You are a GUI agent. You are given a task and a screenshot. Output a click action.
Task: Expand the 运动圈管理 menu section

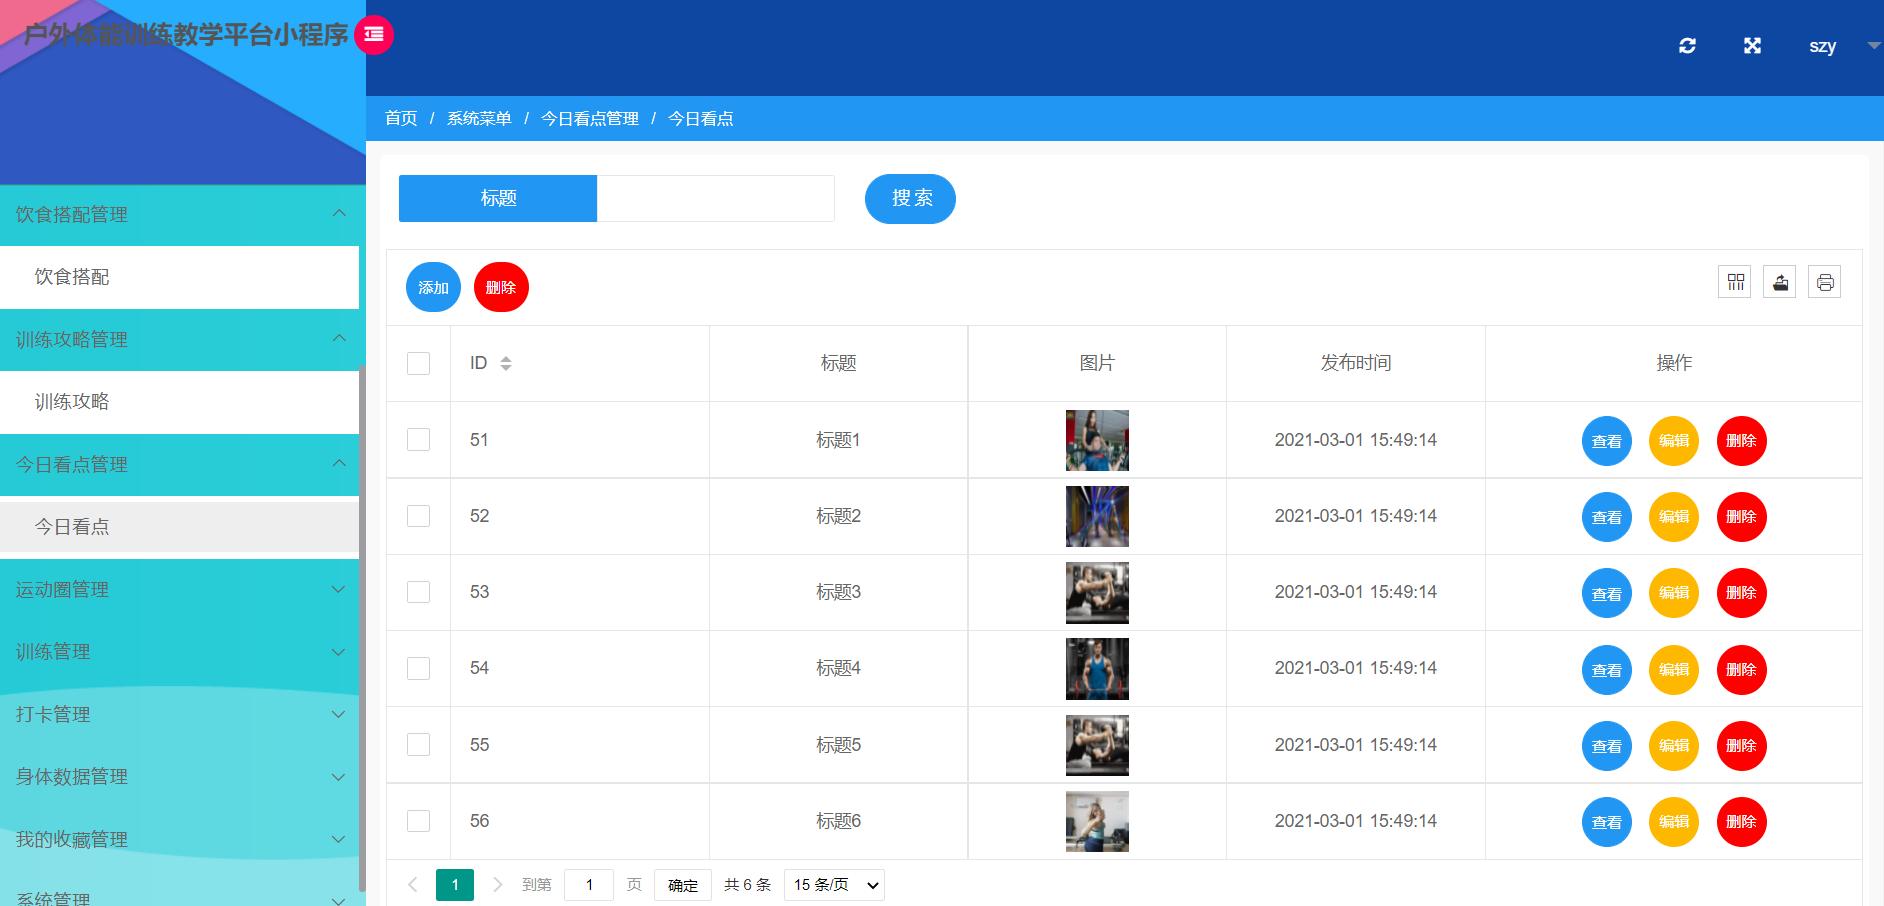coord(180,589)
